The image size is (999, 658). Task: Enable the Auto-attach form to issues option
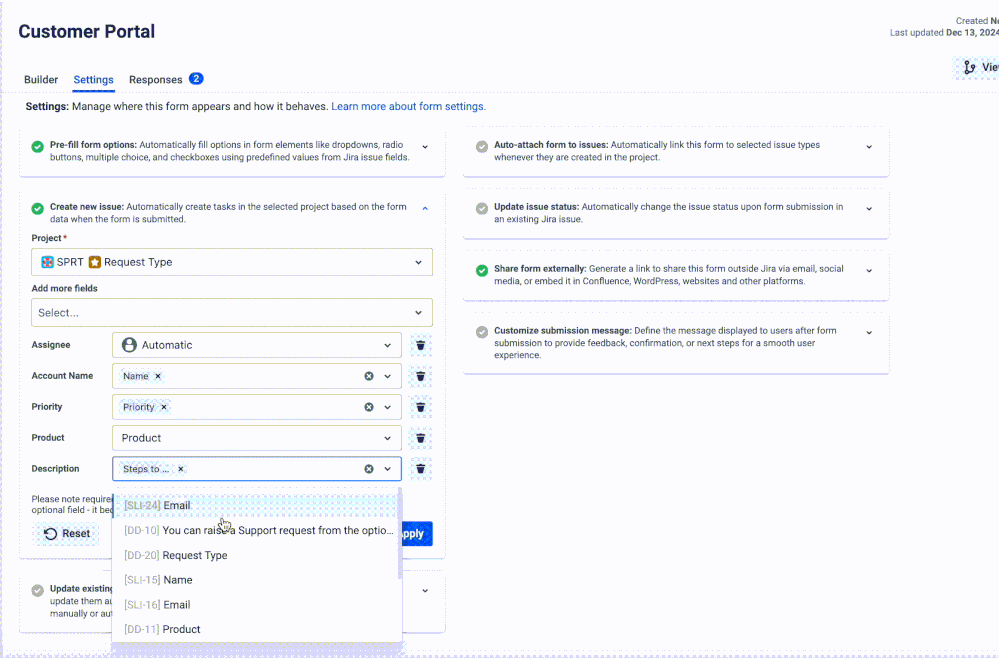point(481,146)
